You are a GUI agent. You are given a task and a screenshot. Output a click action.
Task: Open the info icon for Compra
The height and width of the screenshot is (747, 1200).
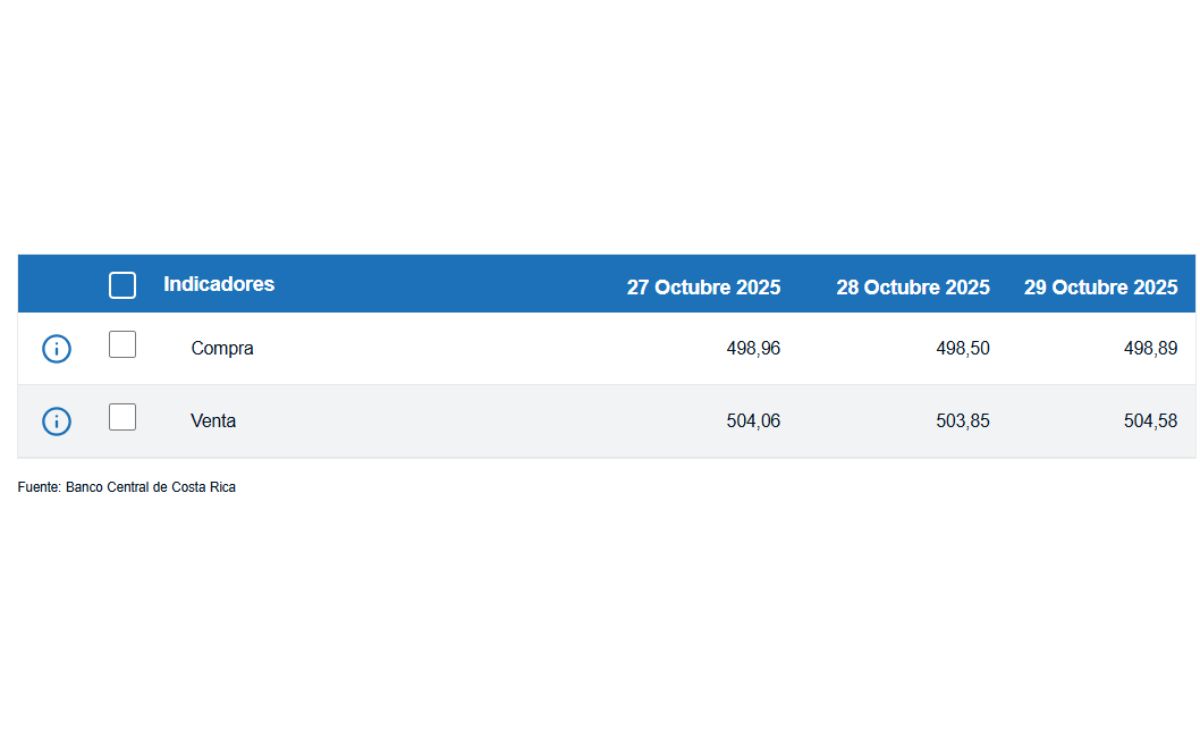coord(57,349)
